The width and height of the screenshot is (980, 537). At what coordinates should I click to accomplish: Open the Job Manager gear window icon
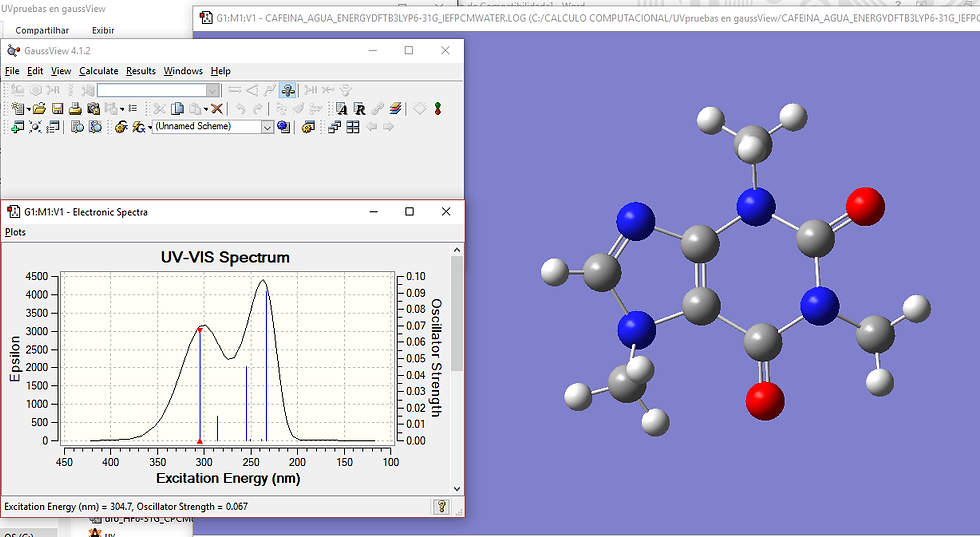tap(308, 127)
